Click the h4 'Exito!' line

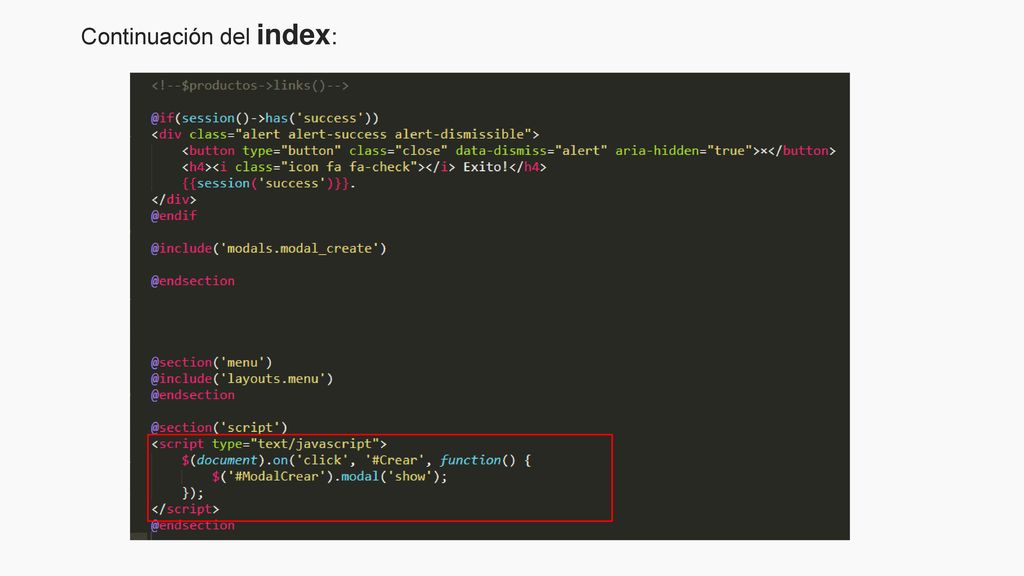[364, 167]
